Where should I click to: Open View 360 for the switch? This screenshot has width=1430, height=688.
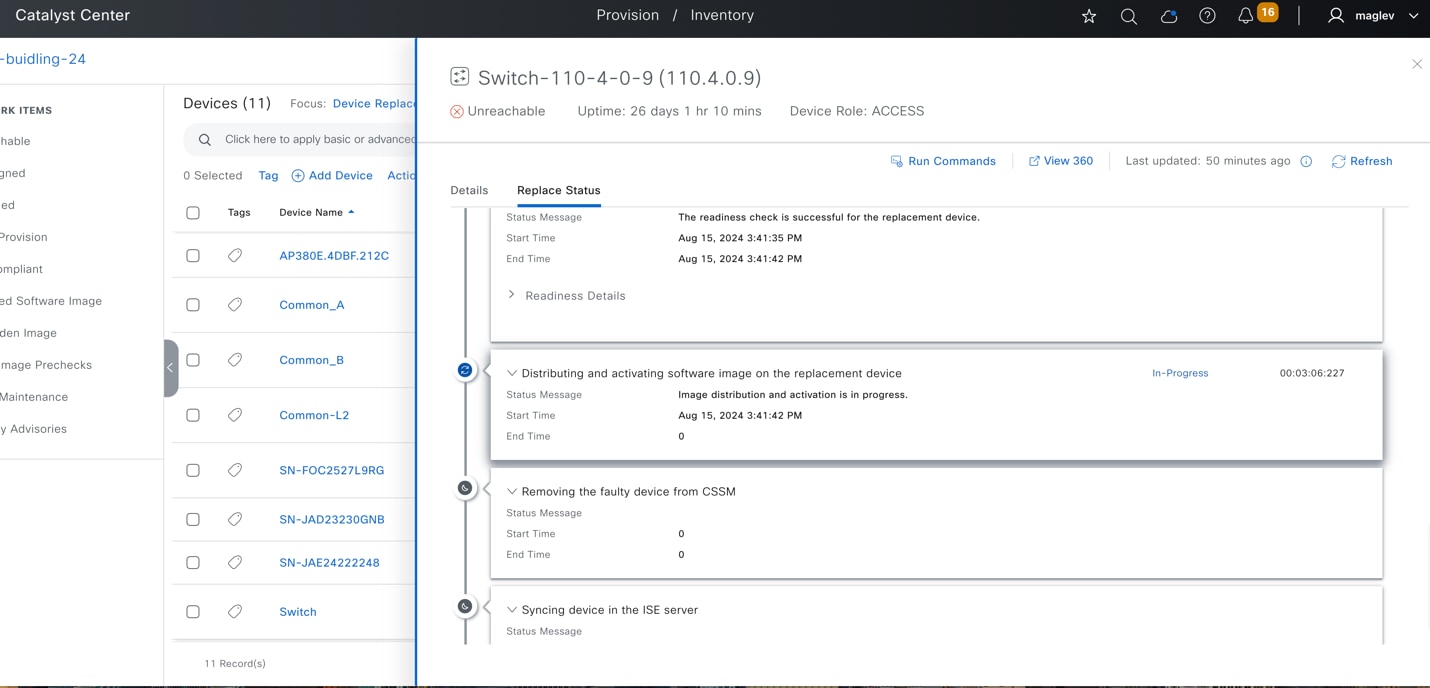1061,161
